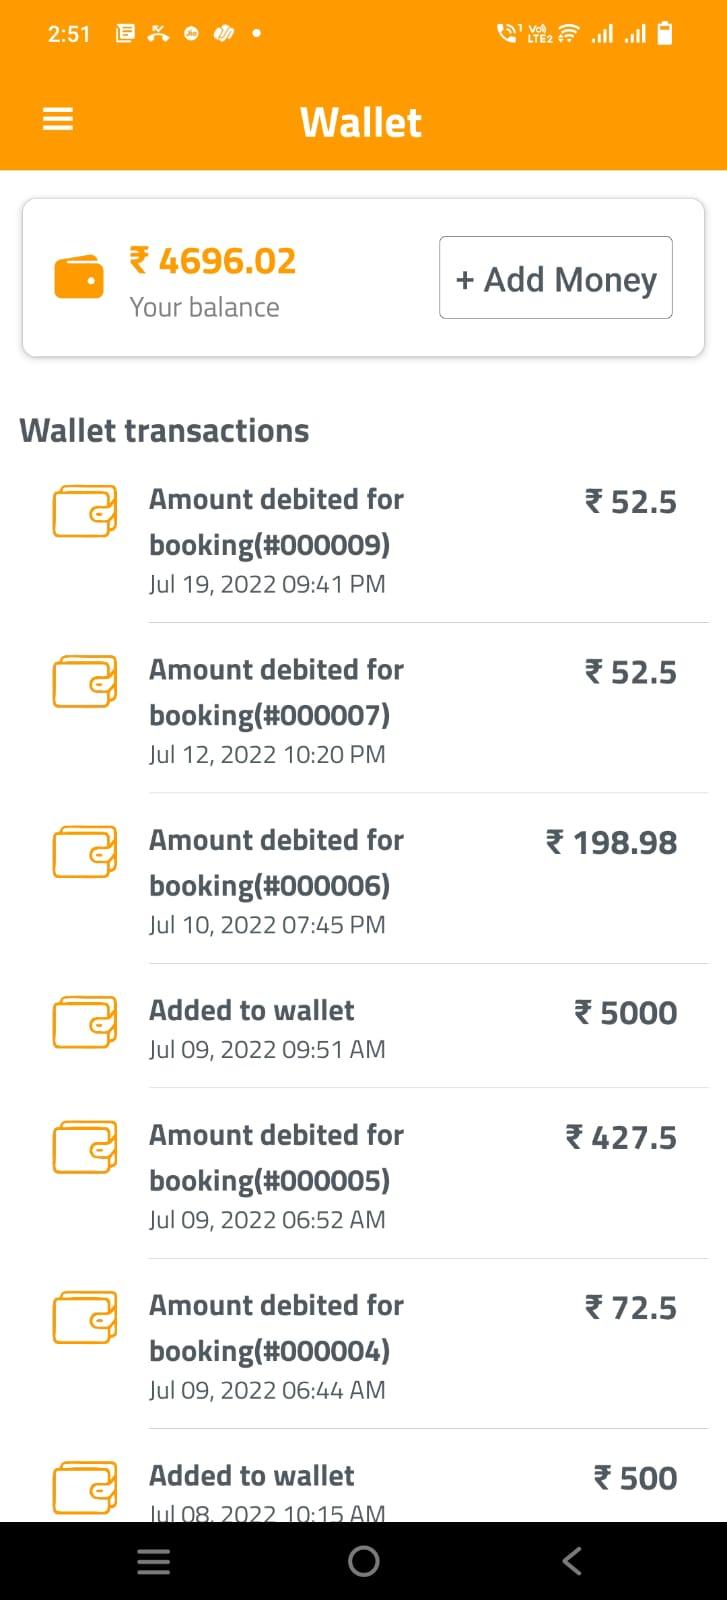Tap the wallet icon for booking #000004
Screen dimensions: 727x1600
[x=85, y=1318]
